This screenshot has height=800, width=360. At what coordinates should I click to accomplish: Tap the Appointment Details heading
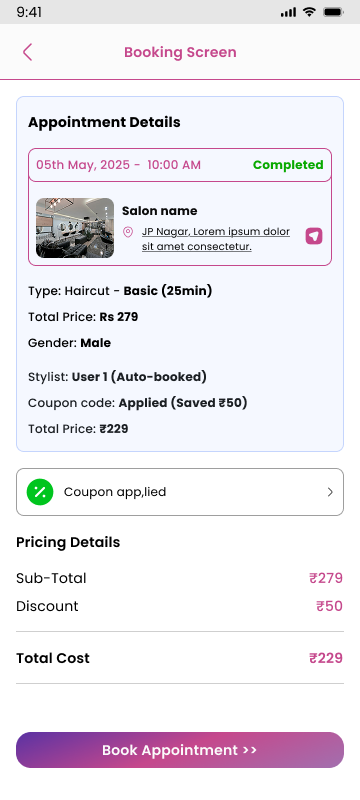104,122
